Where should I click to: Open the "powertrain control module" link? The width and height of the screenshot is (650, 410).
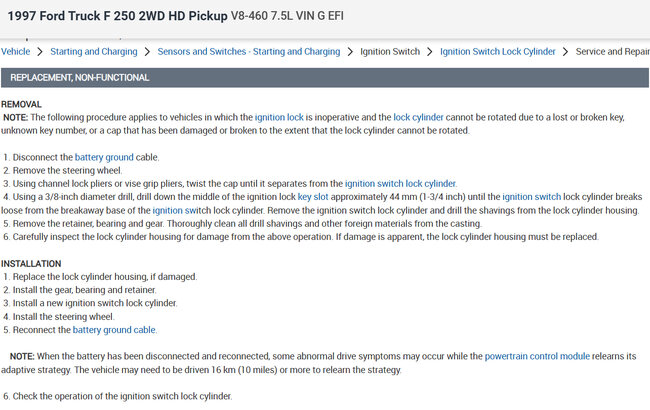(537, 356)
